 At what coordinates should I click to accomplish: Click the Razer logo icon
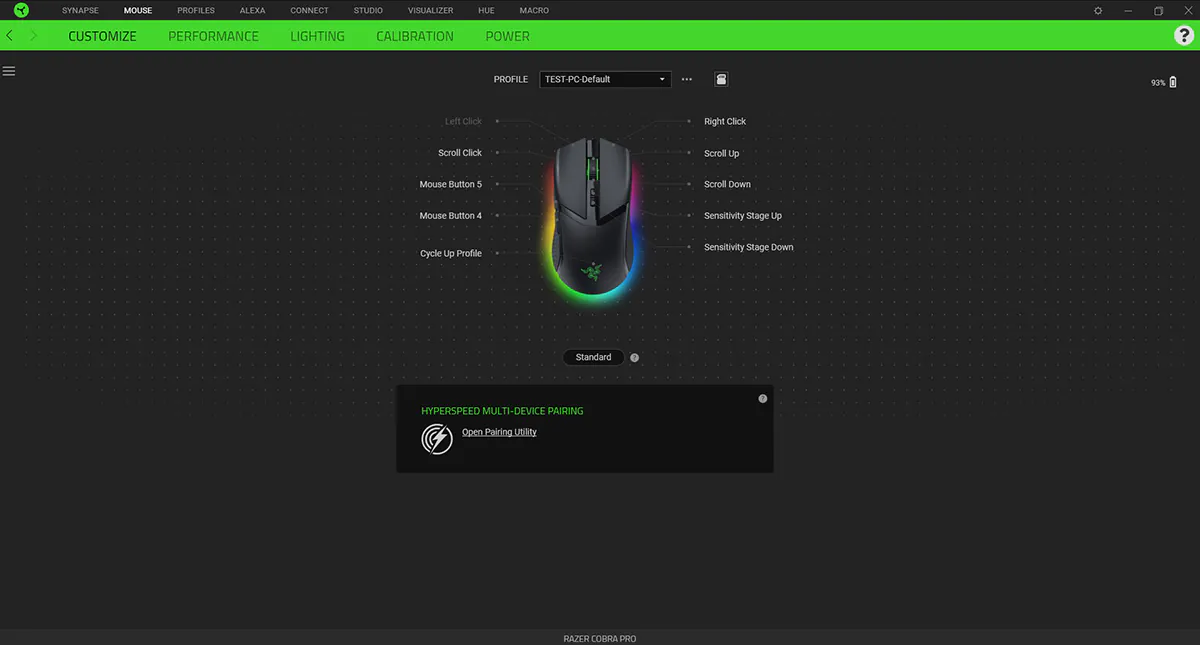pos(21,10)
